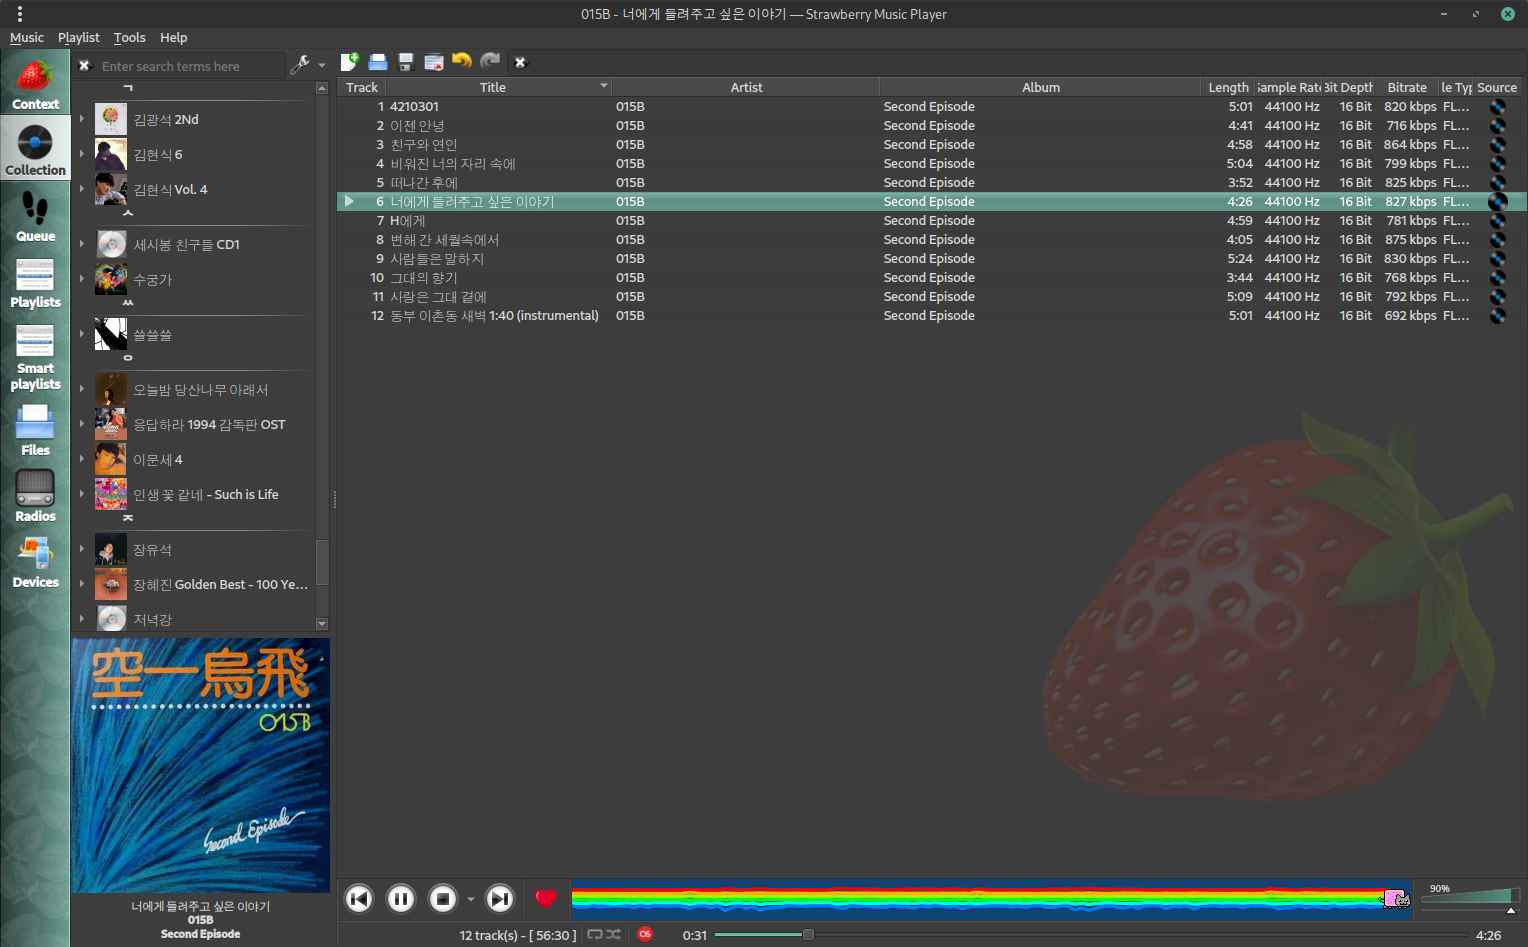
Task: Open wrench options dropdown arrow
Action: (x=322, y=65)
